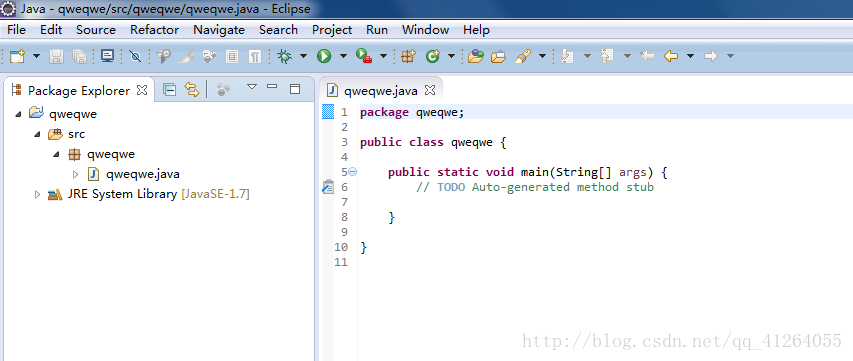Open the Previous Annotation dropdown arrow
Image resolution: width=853 pixels, height=361 pixels.
627,56
